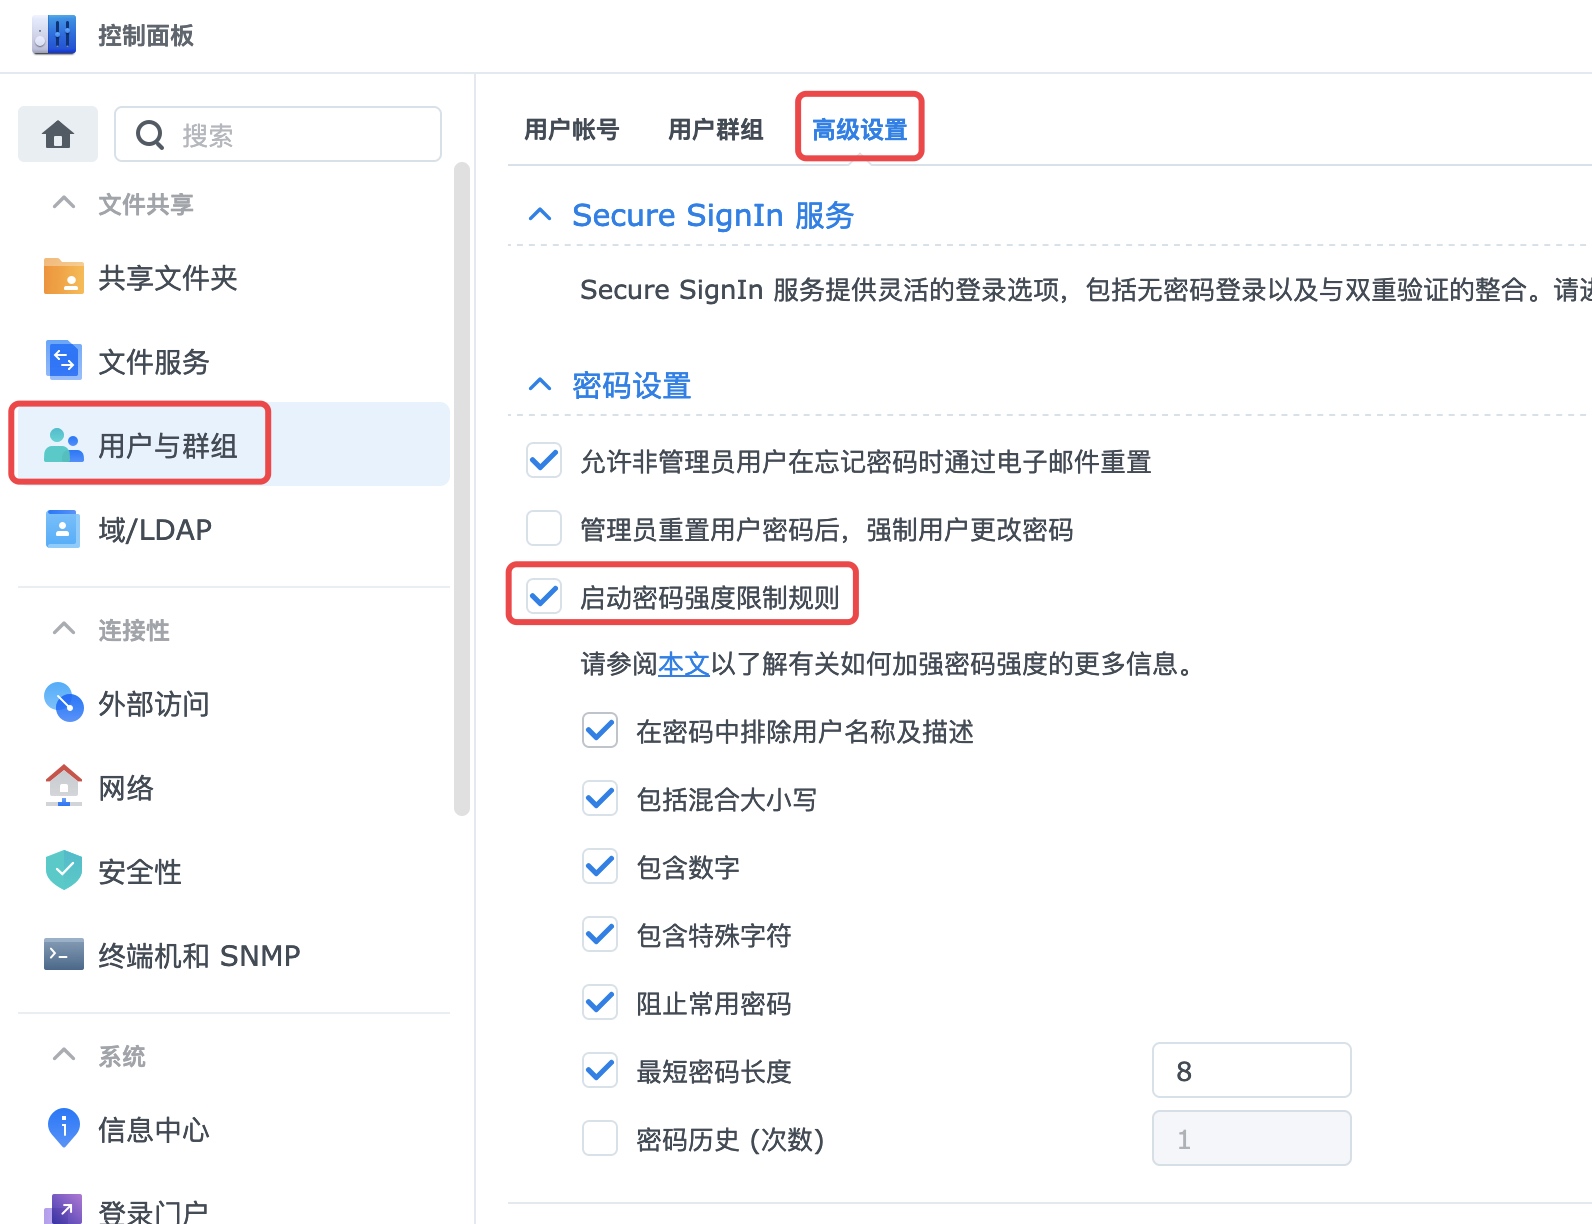Screen dimensions: 1592x1224
Task: Collapse the 密码设置 section chevron
Action: pos(540,385)
